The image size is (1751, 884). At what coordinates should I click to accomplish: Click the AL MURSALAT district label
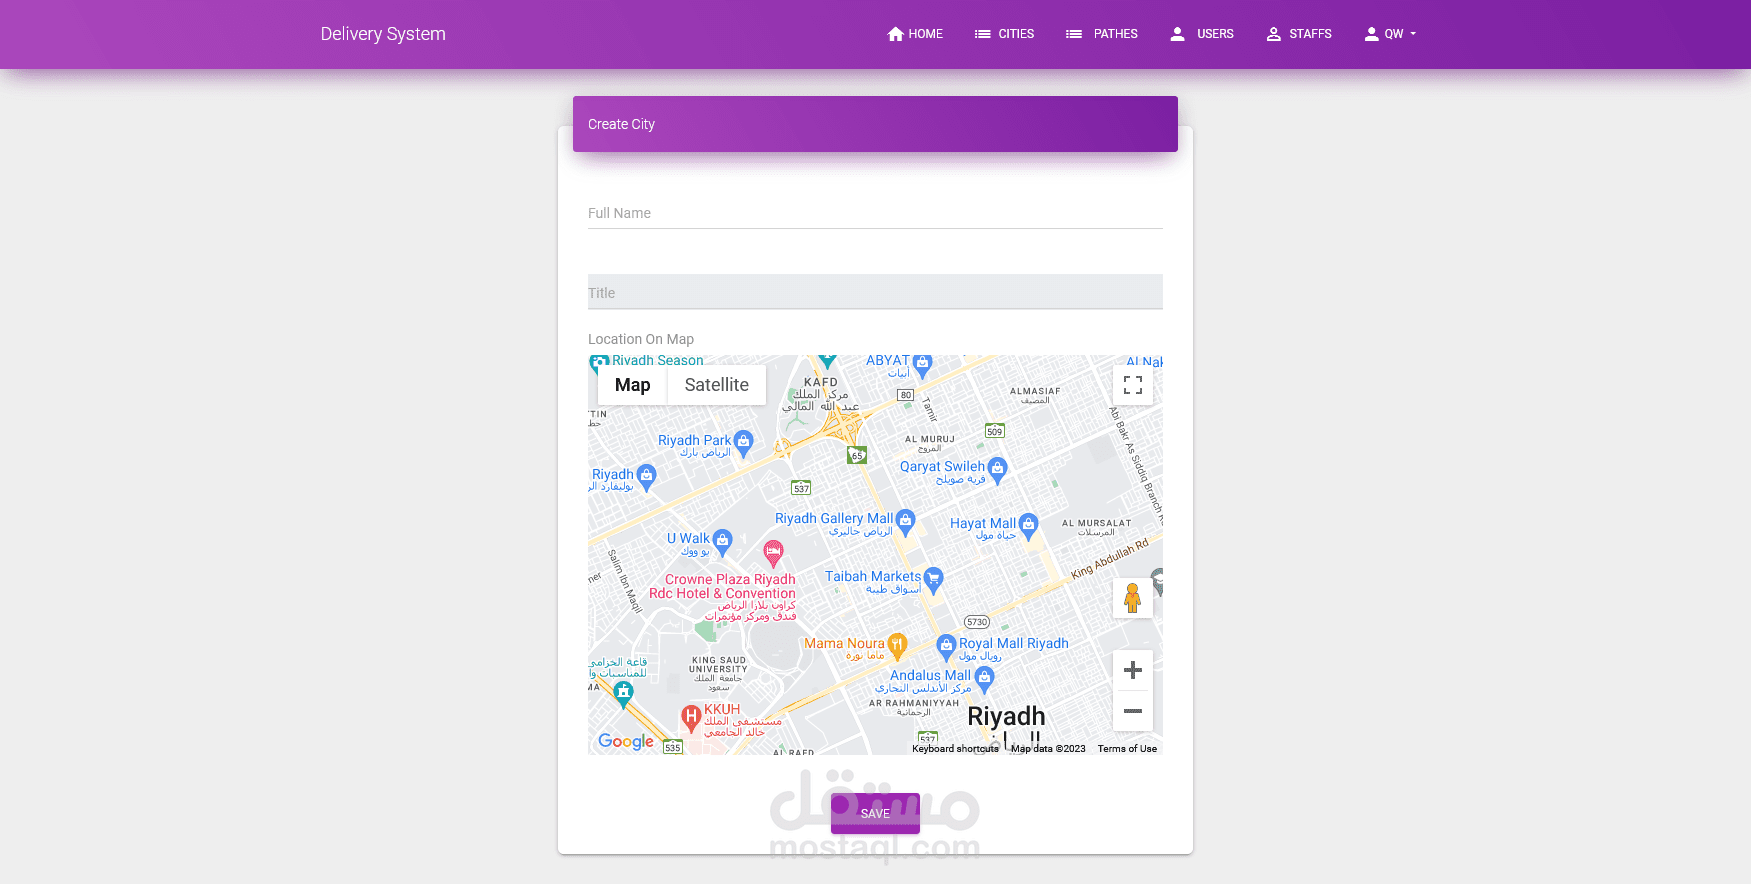tap(1096, 523)
